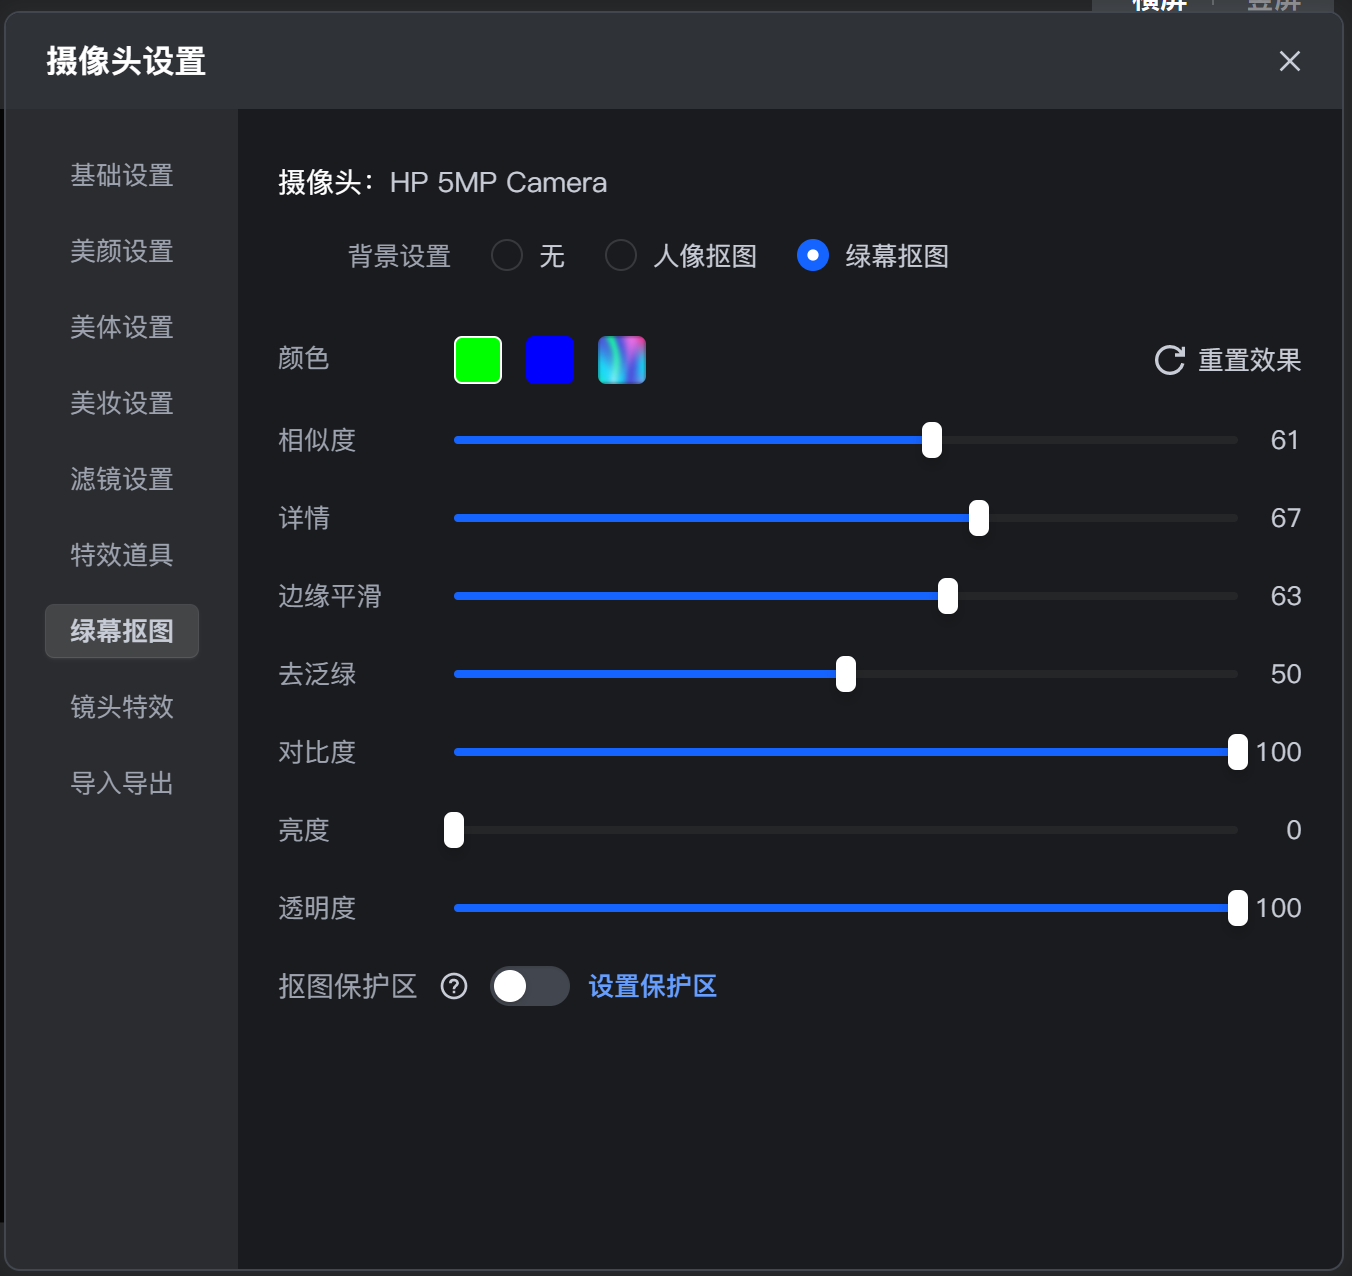The height and width of the screenshot is (1276, 1352).
Task: Click the help icon beside 抠图保护区
Action: pyautogui.click(x=454, y=987)
